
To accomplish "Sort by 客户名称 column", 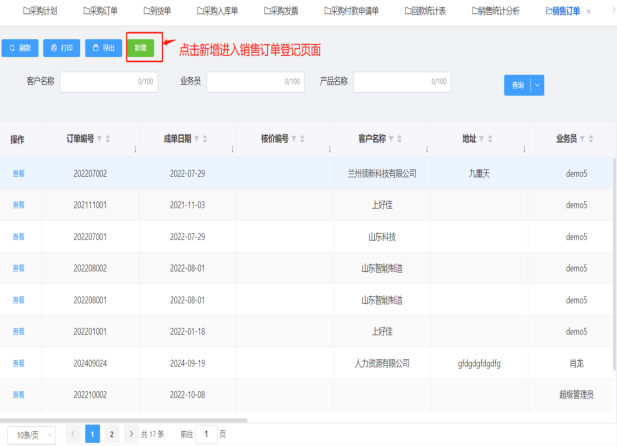I will [x=399, y=139].
